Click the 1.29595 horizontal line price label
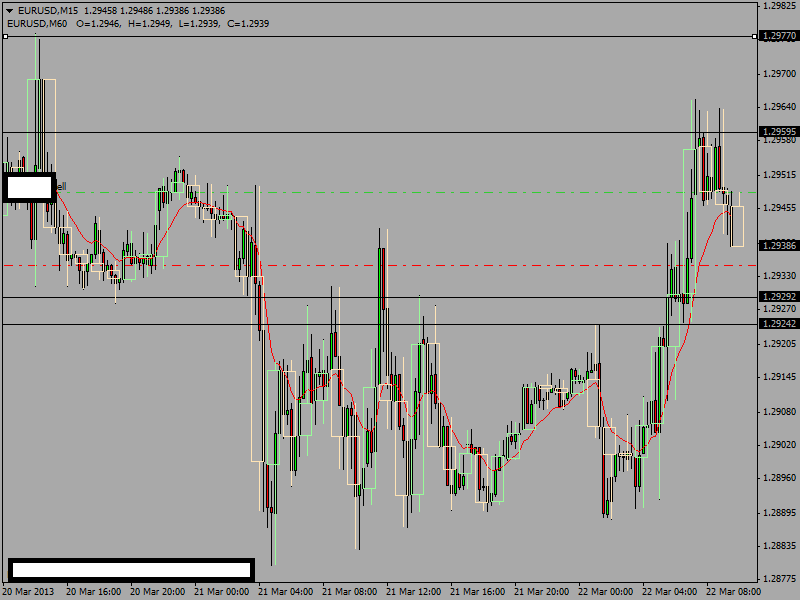Image resolution: width=800 pixels, height=600 pixels. pyautogui.click(x=779, y=132)
